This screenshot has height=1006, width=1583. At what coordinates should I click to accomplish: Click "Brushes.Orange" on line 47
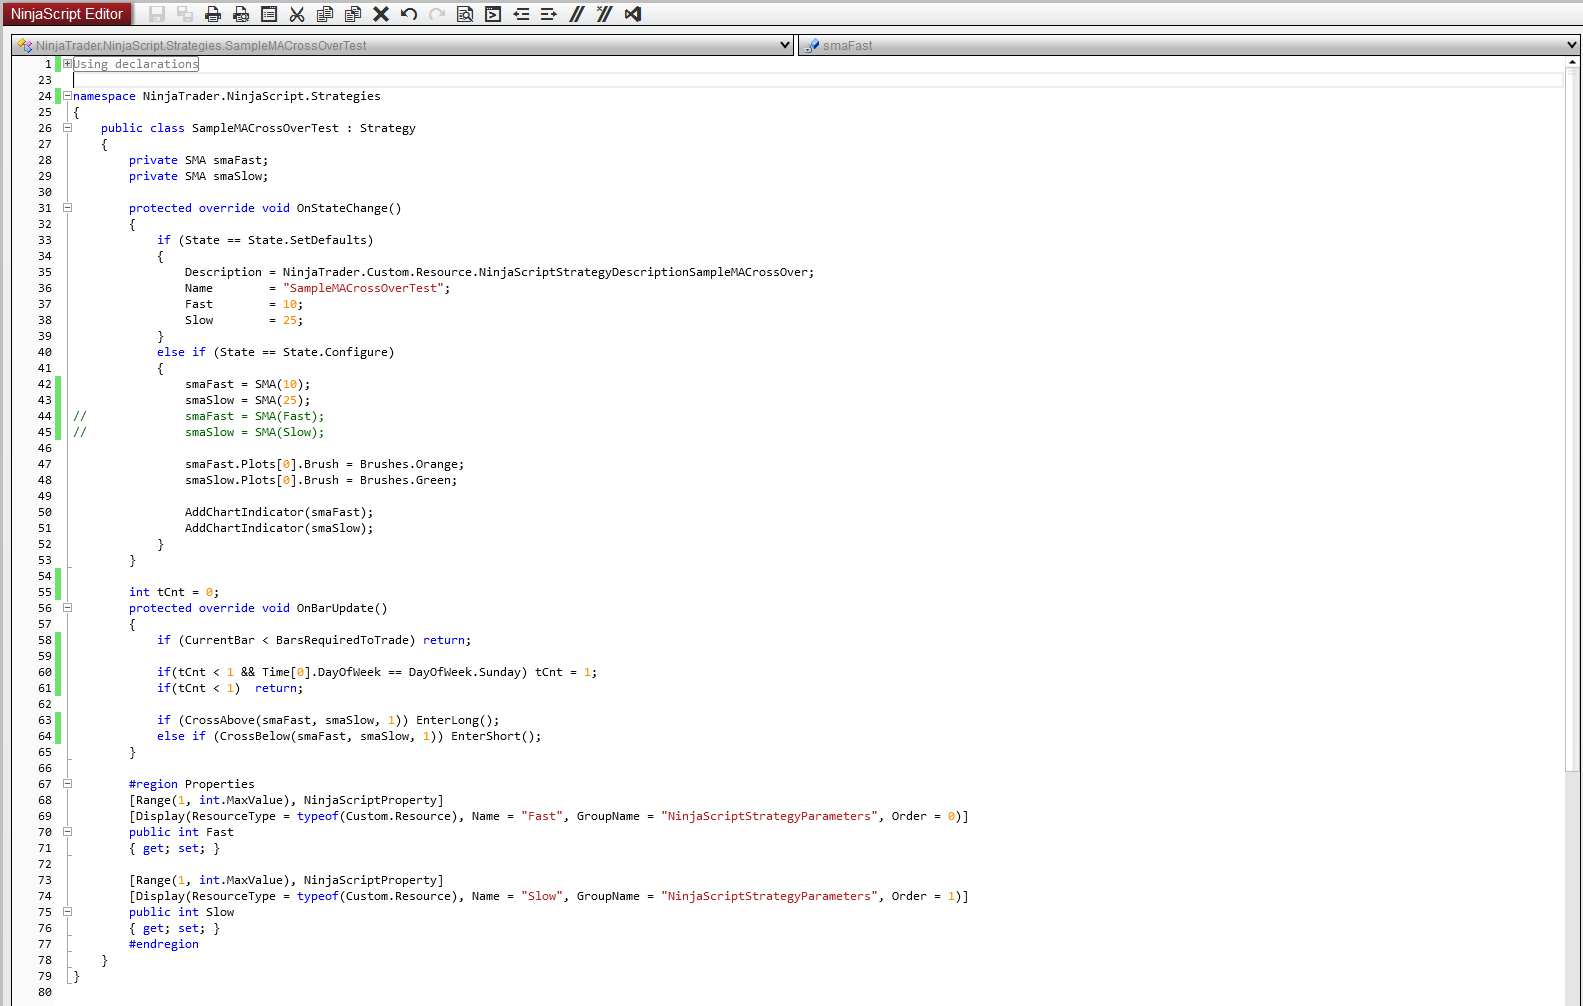408,464
